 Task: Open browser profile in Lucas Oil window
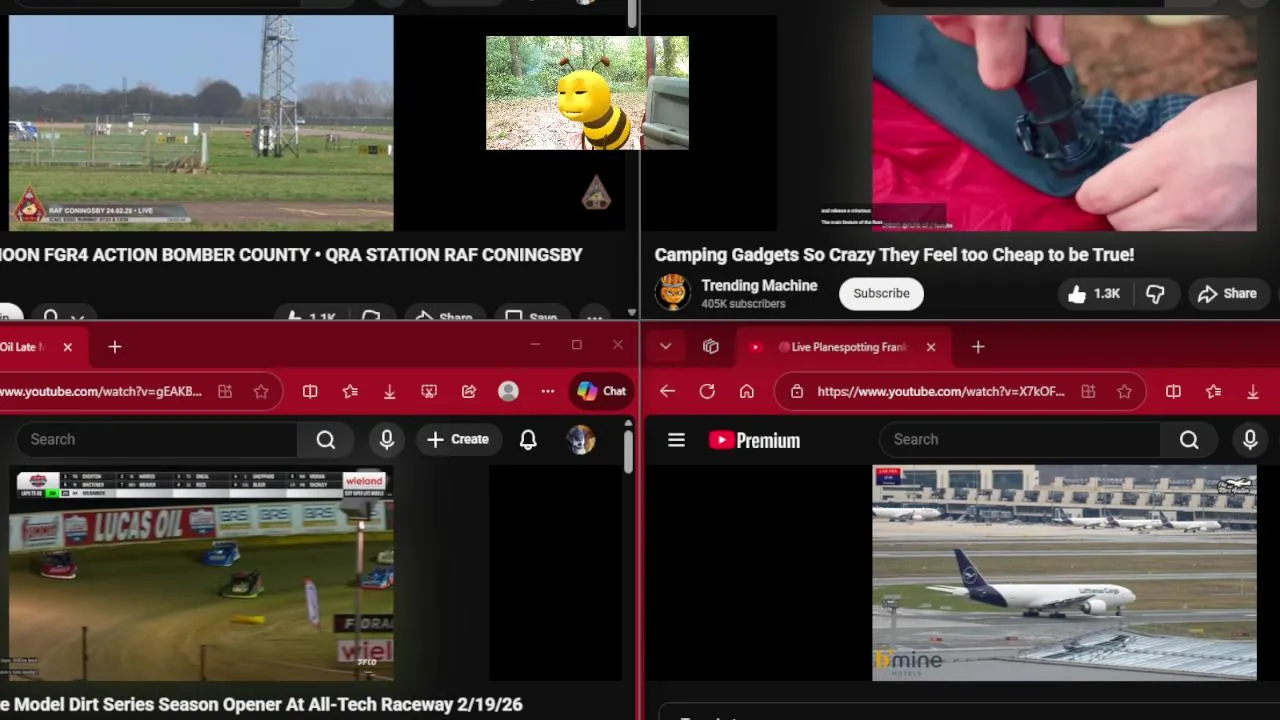[x=508, y=392]
